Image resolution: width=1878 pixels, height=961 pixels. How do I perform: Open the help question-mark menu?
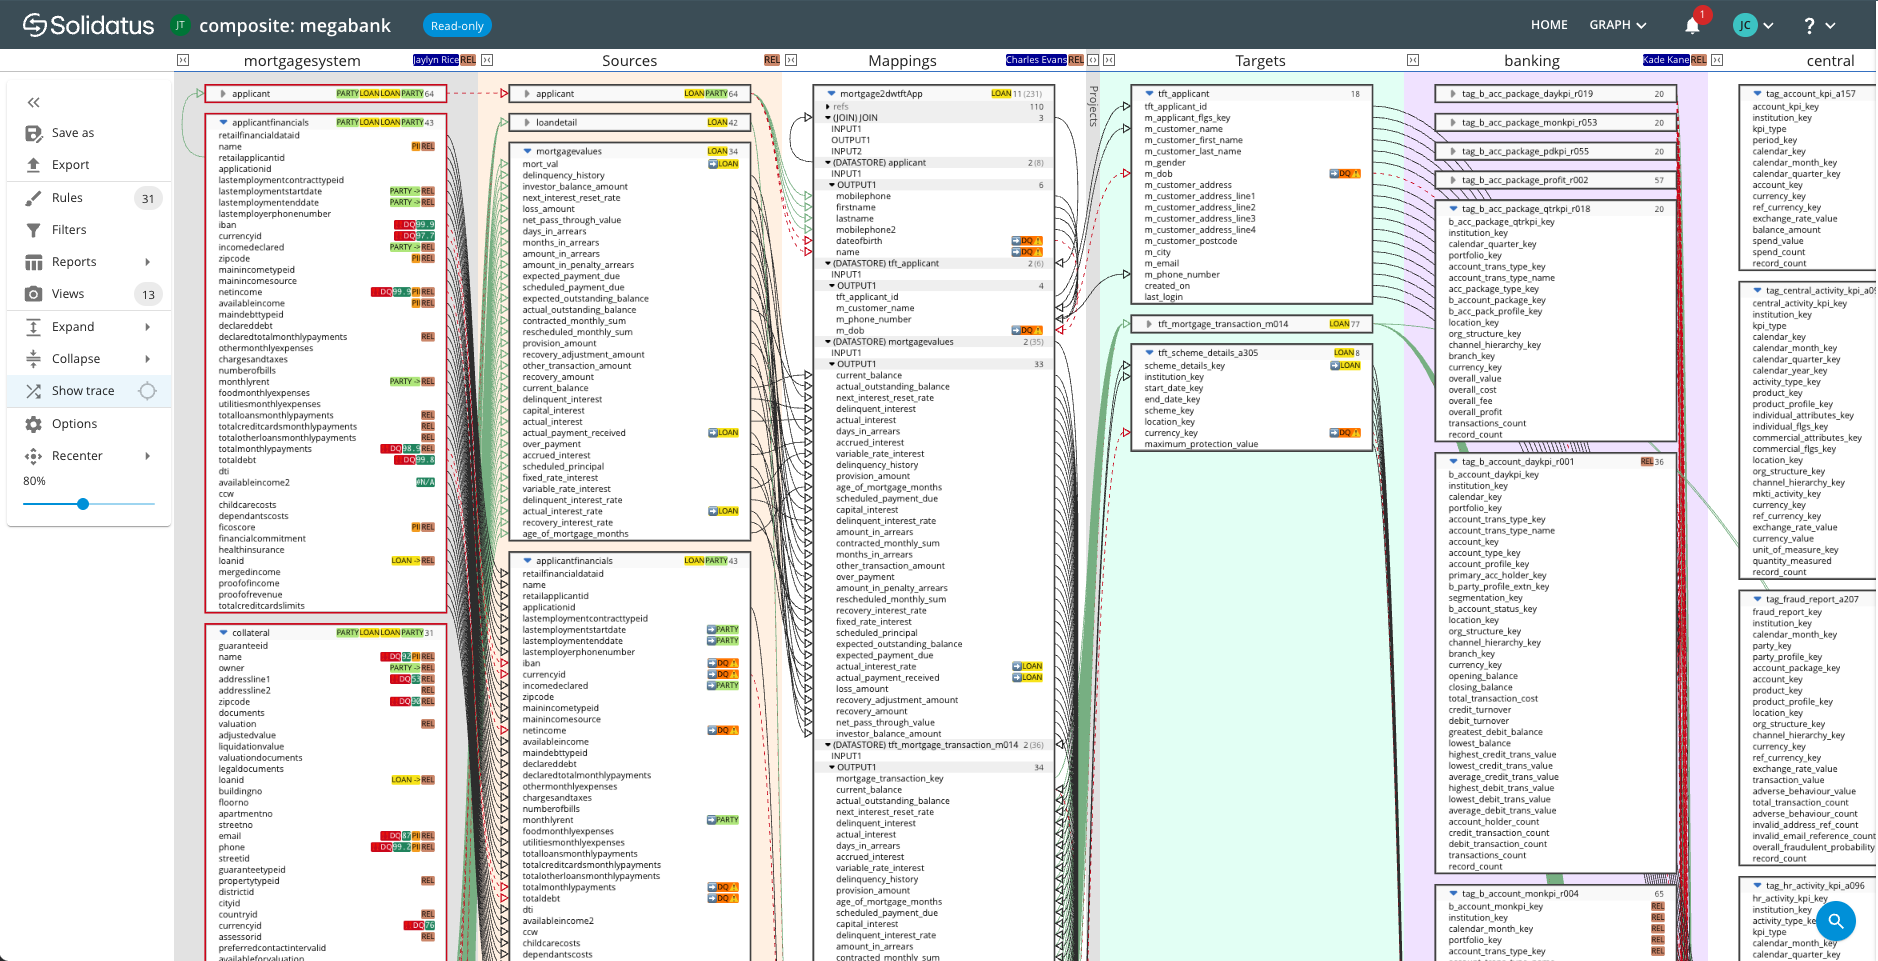point(1820,25)
